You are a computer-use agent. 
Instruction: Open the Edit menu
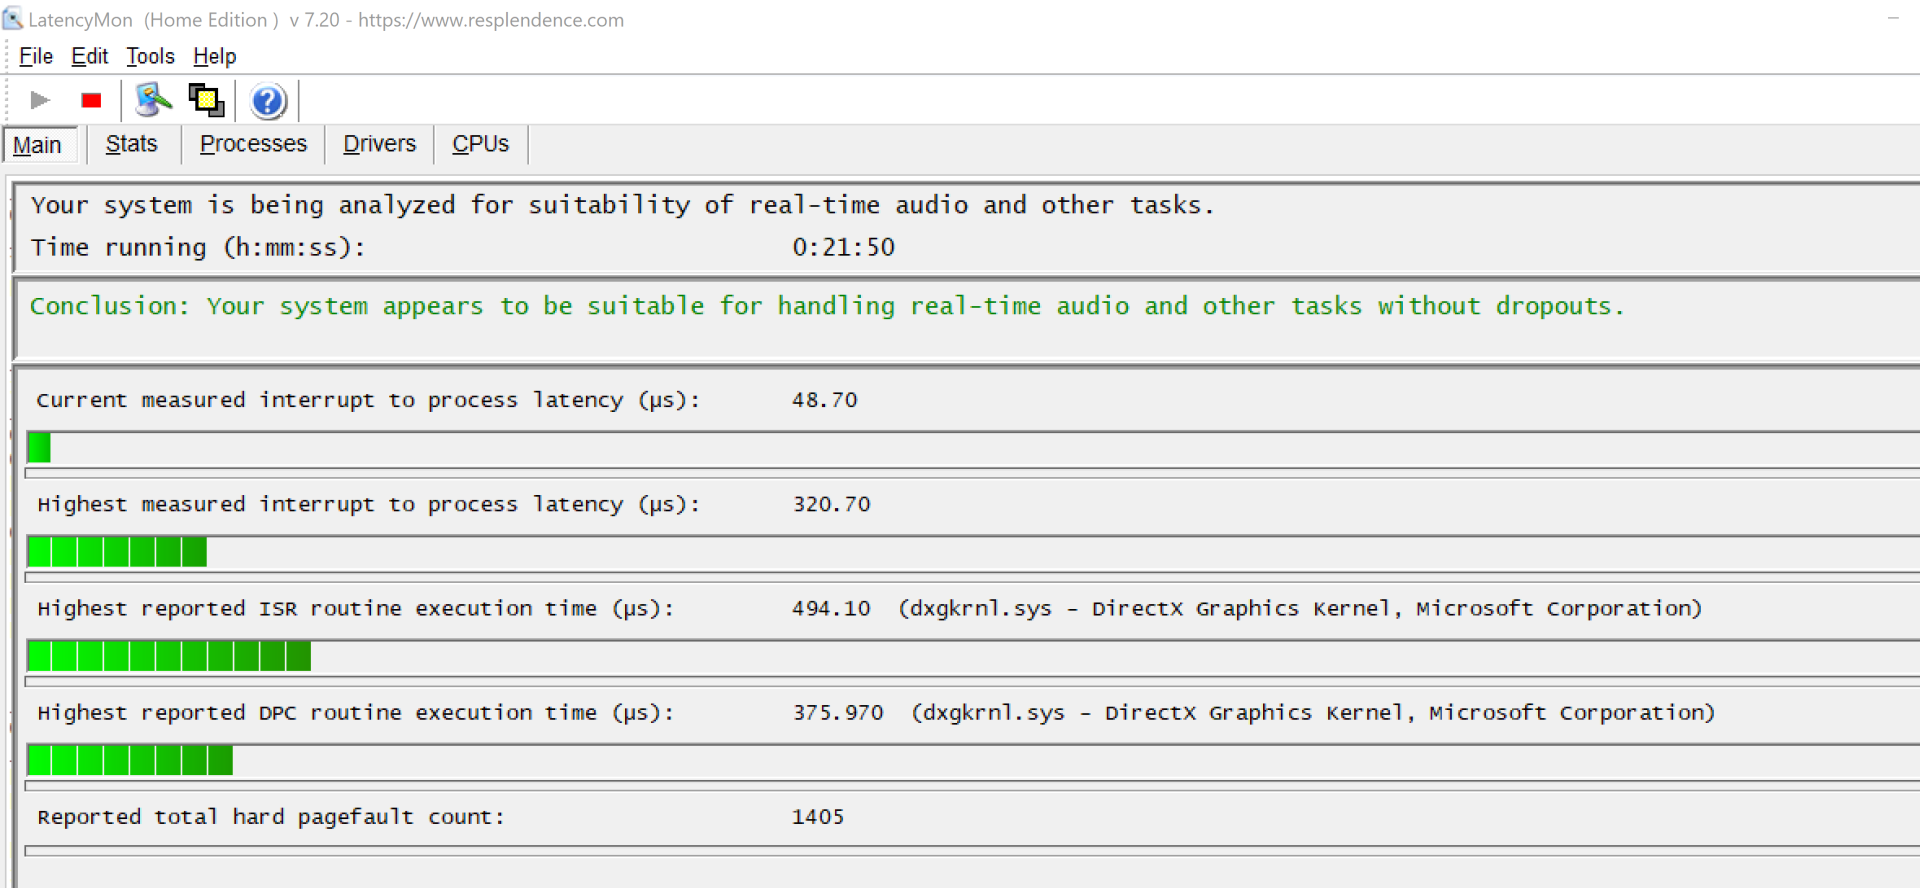(x=89, y=56)
